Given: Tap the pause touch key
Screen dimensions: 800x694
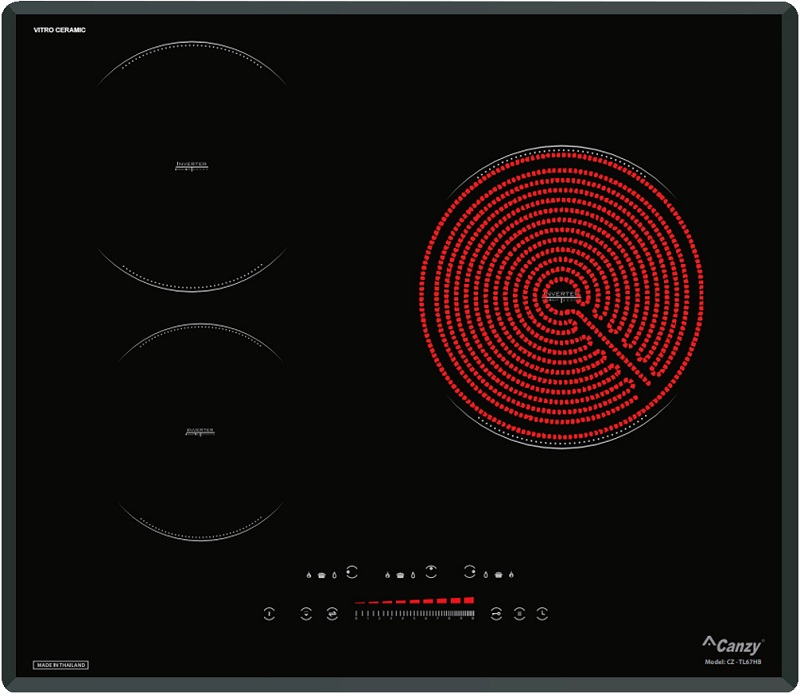Looking at the screenshot, I should (519, 613).
